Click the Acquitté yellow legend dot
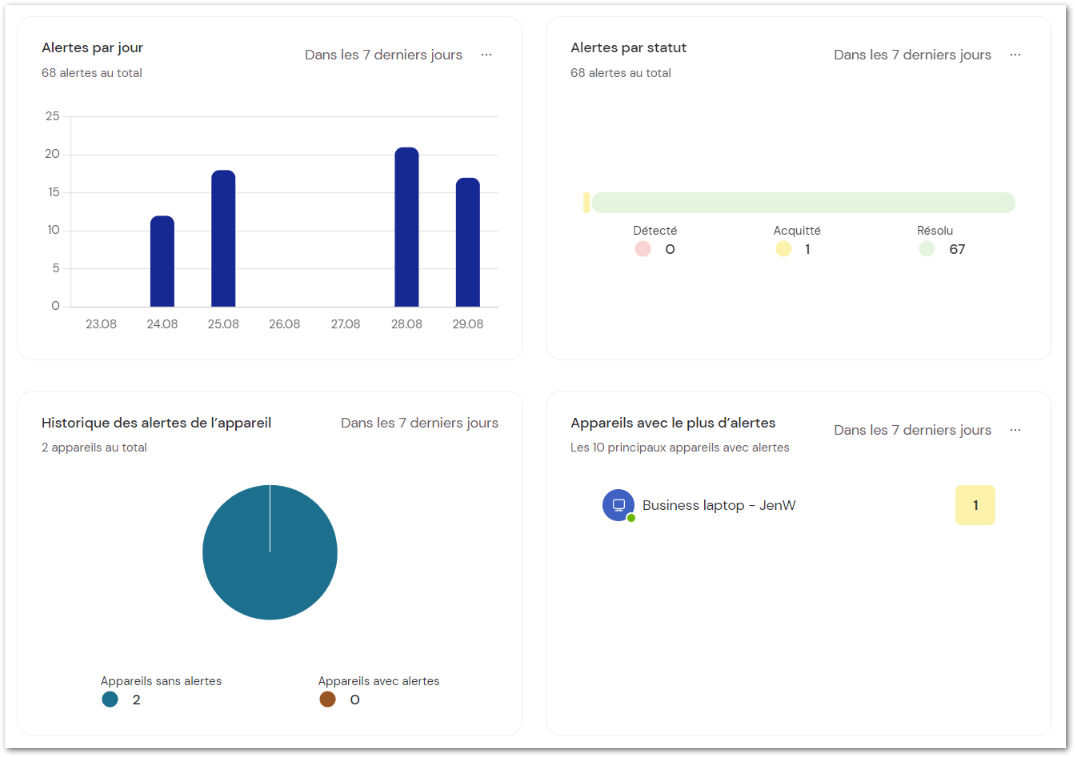Screen dimensions: 1075x757 tap(784, 249)
